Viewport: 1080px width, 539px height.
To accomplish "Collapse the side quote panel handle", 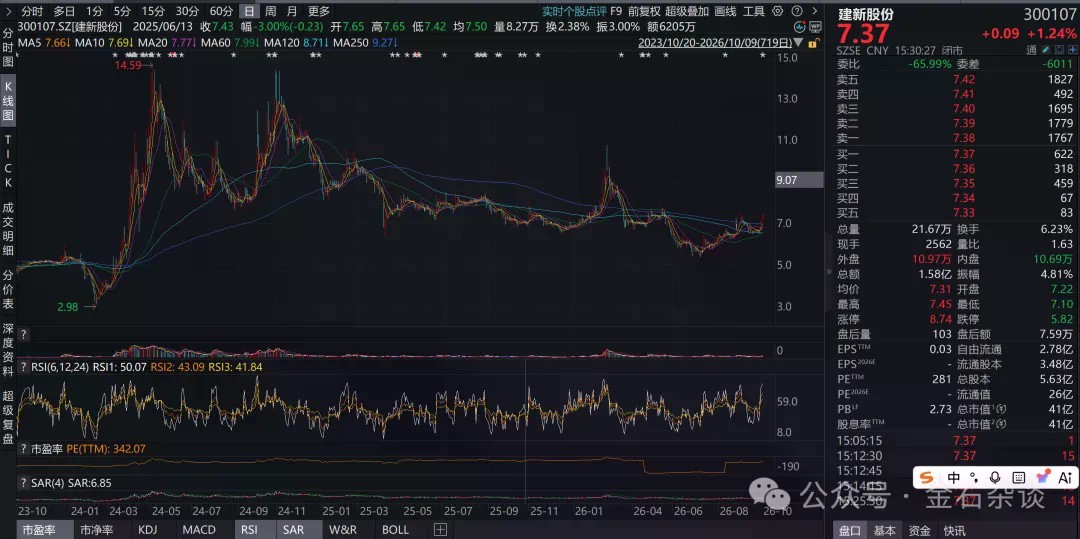I will click(829, 271).
